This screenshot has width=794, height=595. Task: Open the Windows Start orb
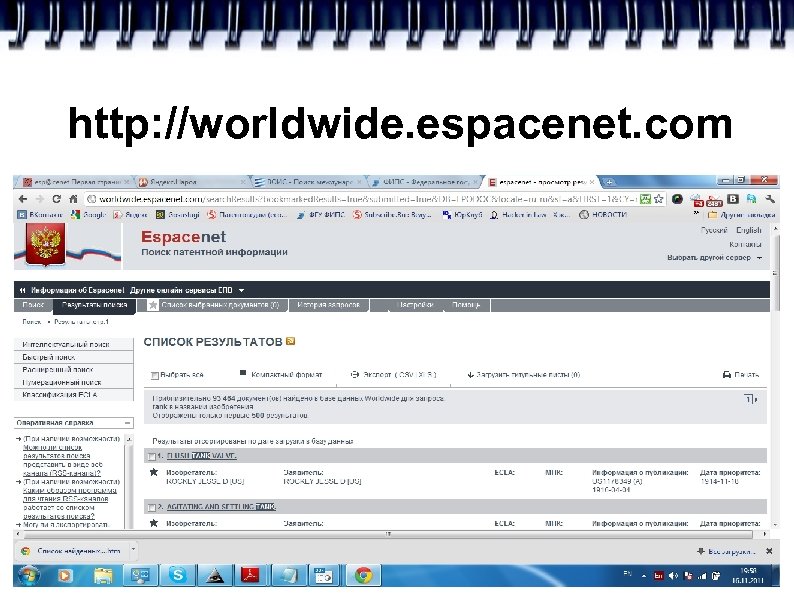(x=29, y=576)
